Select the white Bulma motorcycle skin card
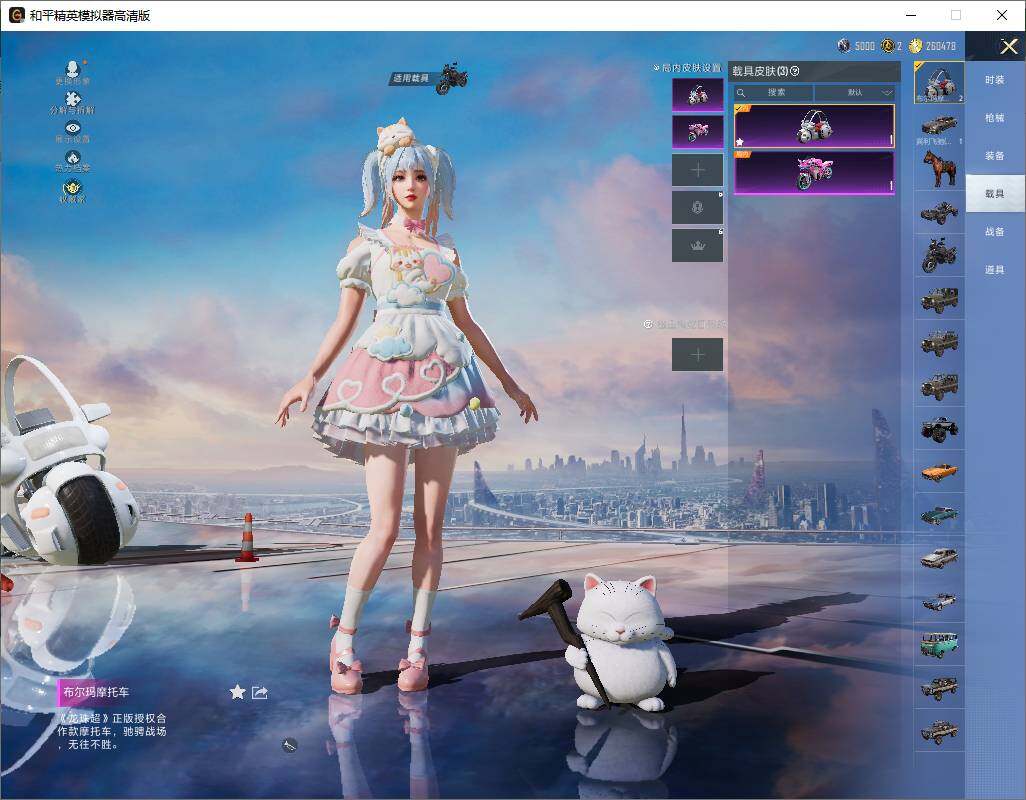The image size is (1026, 800). click(814, 126)
